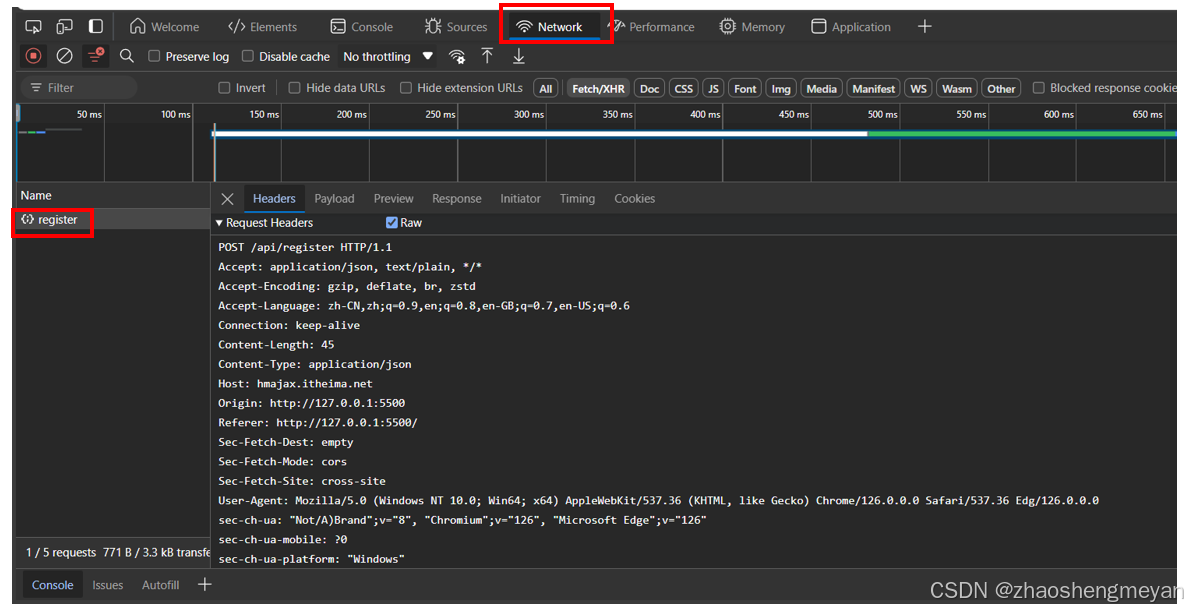The image size is (1188, 611).
Task: Open the No throttling dropdown
Action: tap(388, 57)
